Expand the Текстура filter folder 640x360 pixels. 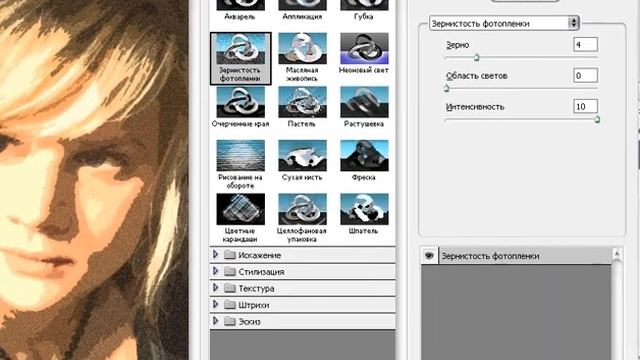coord(216,288)
